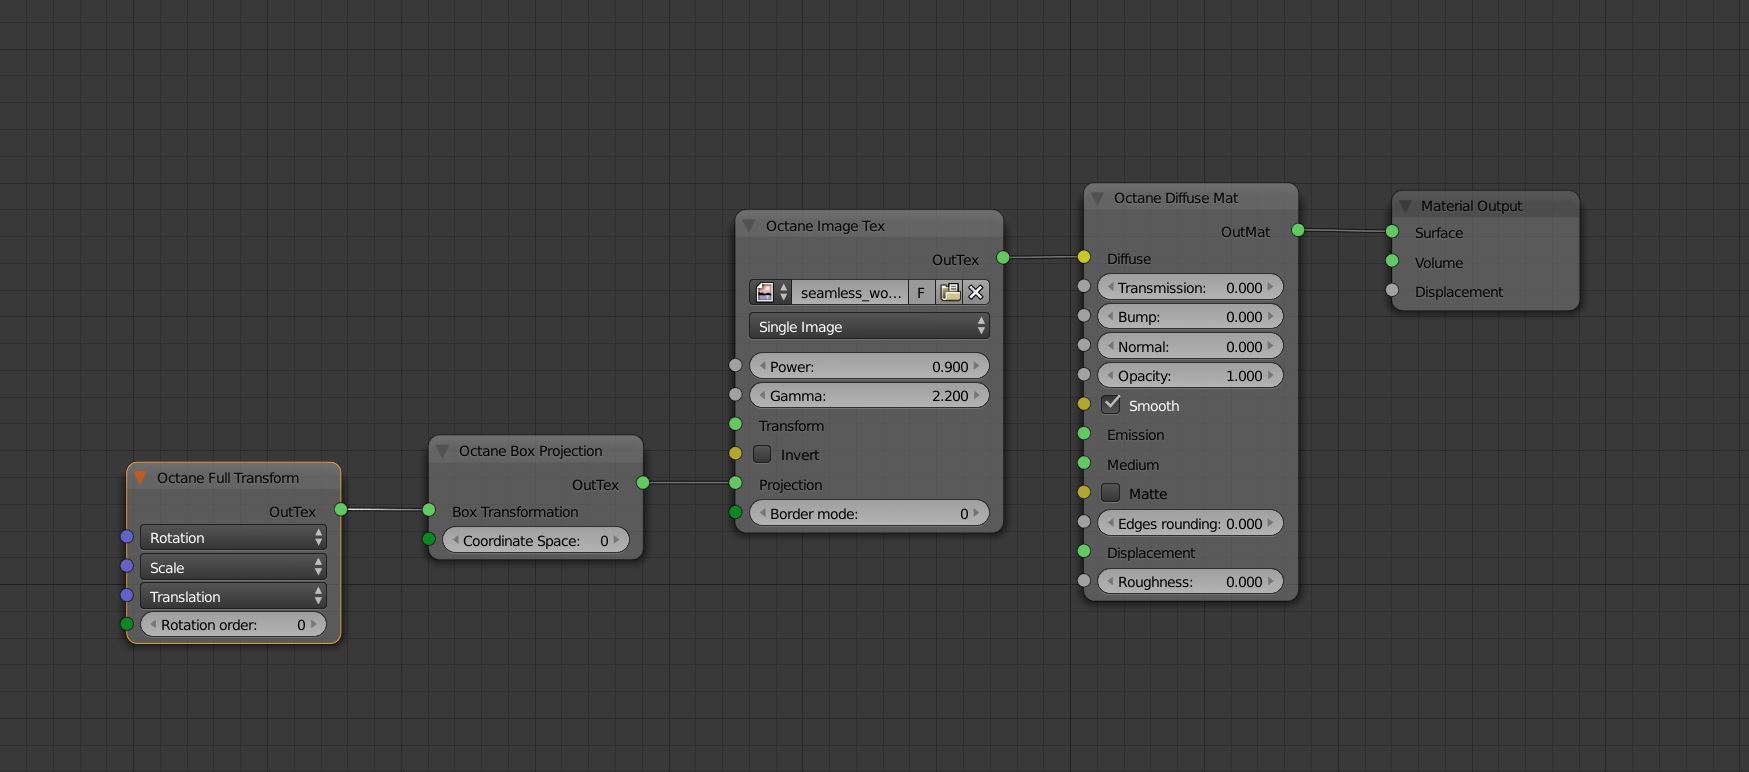Viewport: 1749px width, 772px height.
Task: Increase Power with its right arrow
Action: tap(977, 366)
